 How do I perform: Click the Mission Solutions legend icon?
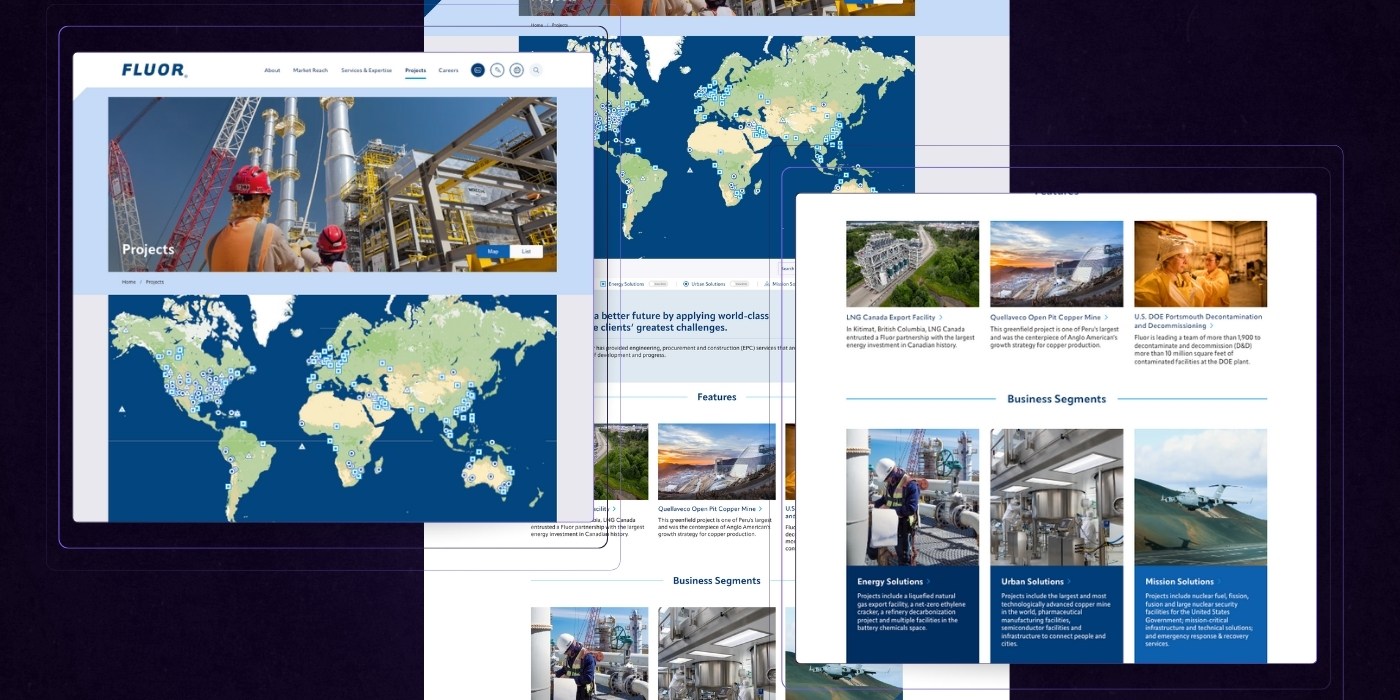tap(765, 284)
